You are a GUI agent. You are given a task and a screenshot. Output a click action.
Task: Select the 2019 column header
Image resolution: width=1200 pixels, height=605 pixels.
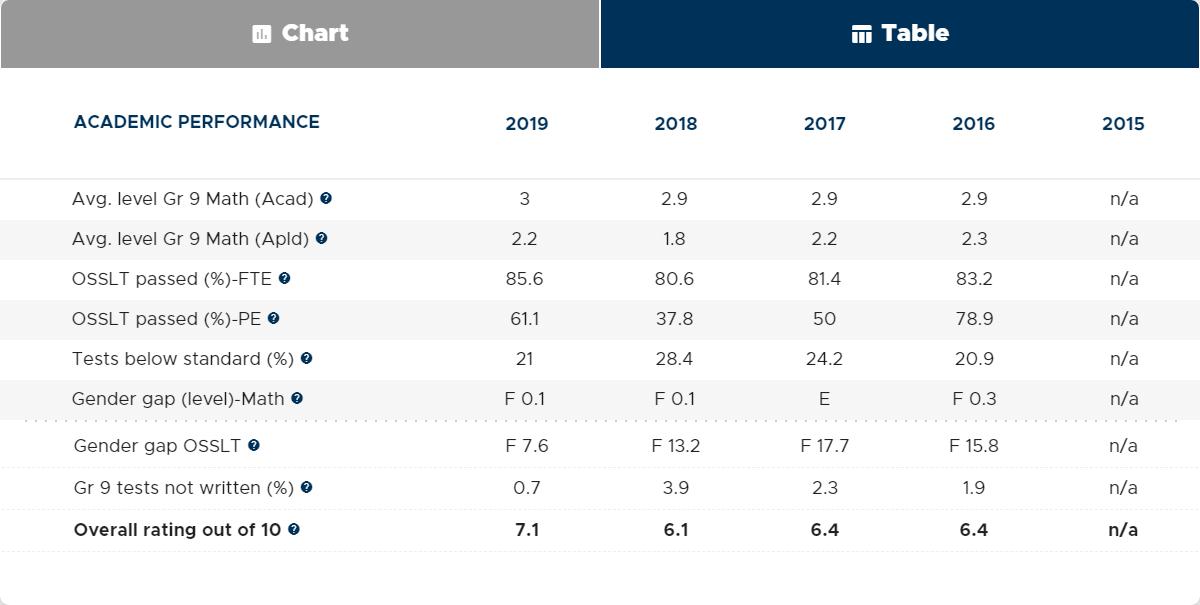pyautogui.click(x=526, y=124)
